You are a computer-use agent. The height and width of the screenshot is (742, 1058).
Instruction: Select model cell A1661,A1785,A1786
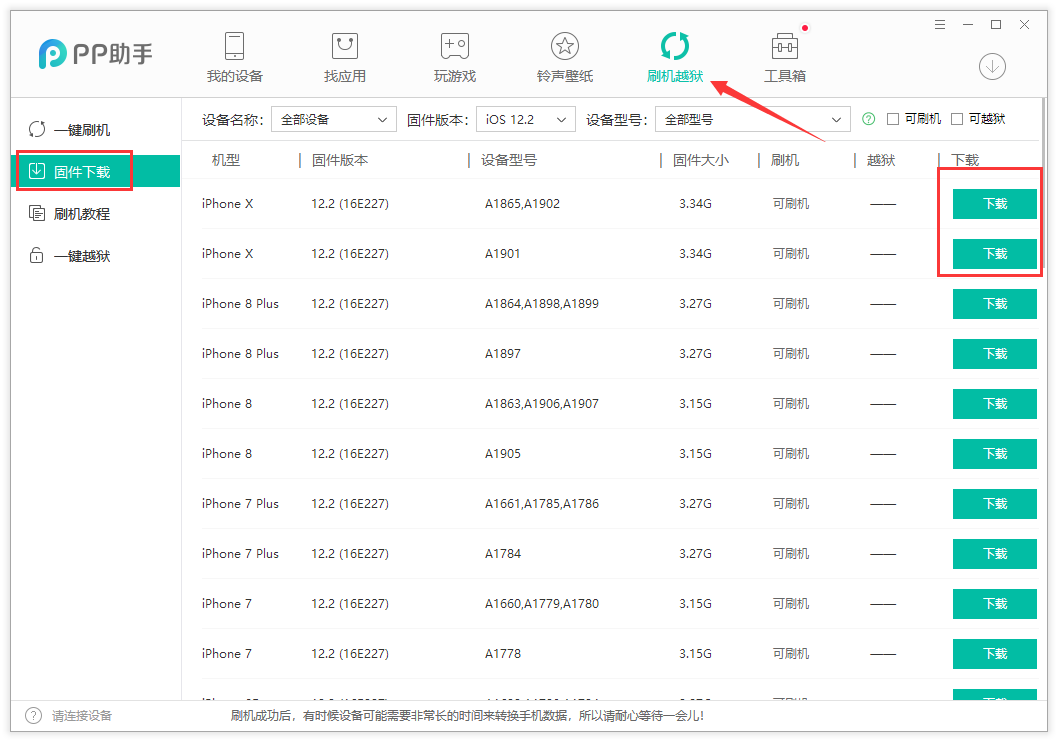point(542,503)
